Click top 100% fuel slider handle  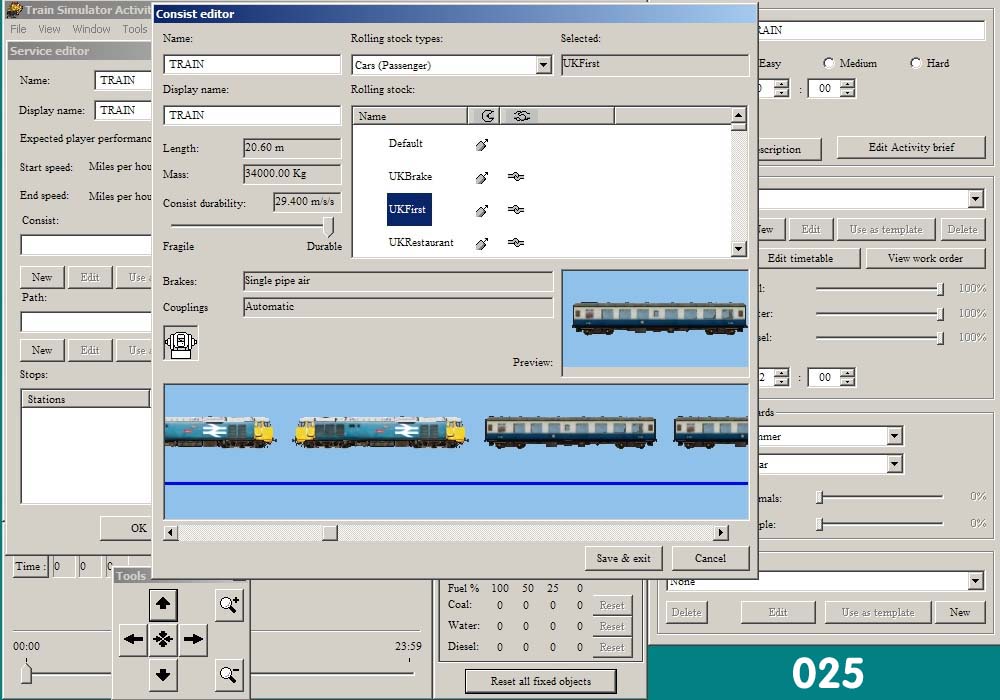click(940, 289)
